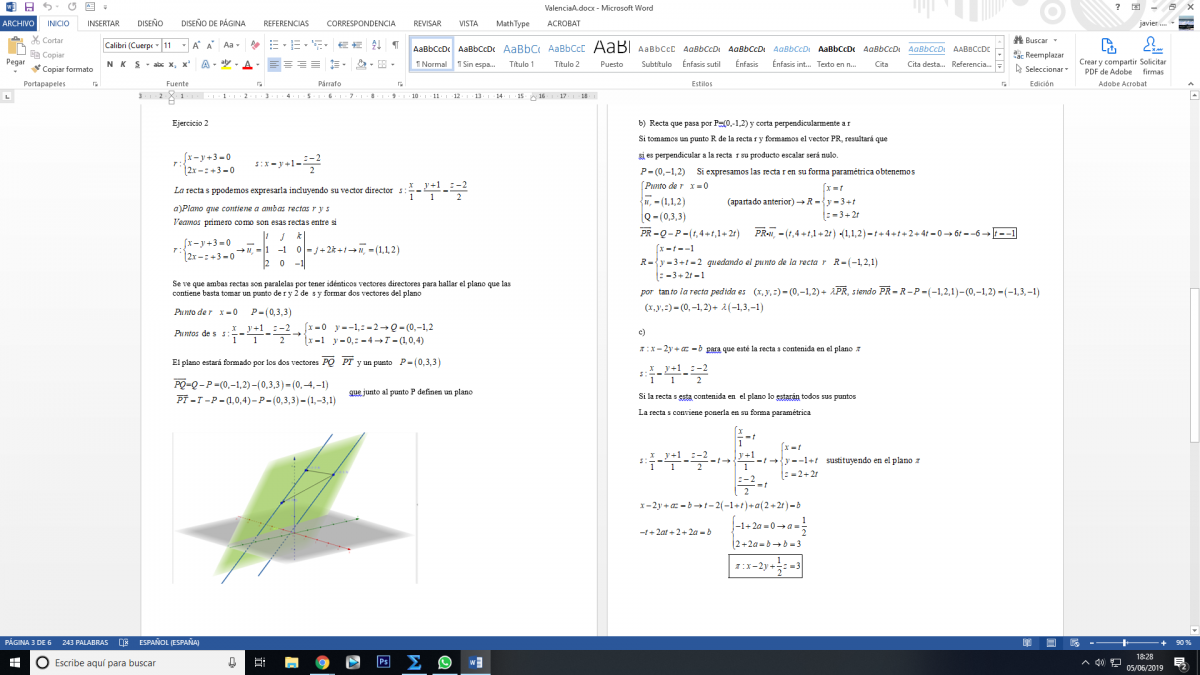Viewport: 1200px width, 675px height.
Task: Toggle bold (N) formatting
Action: tap(110, 65)
